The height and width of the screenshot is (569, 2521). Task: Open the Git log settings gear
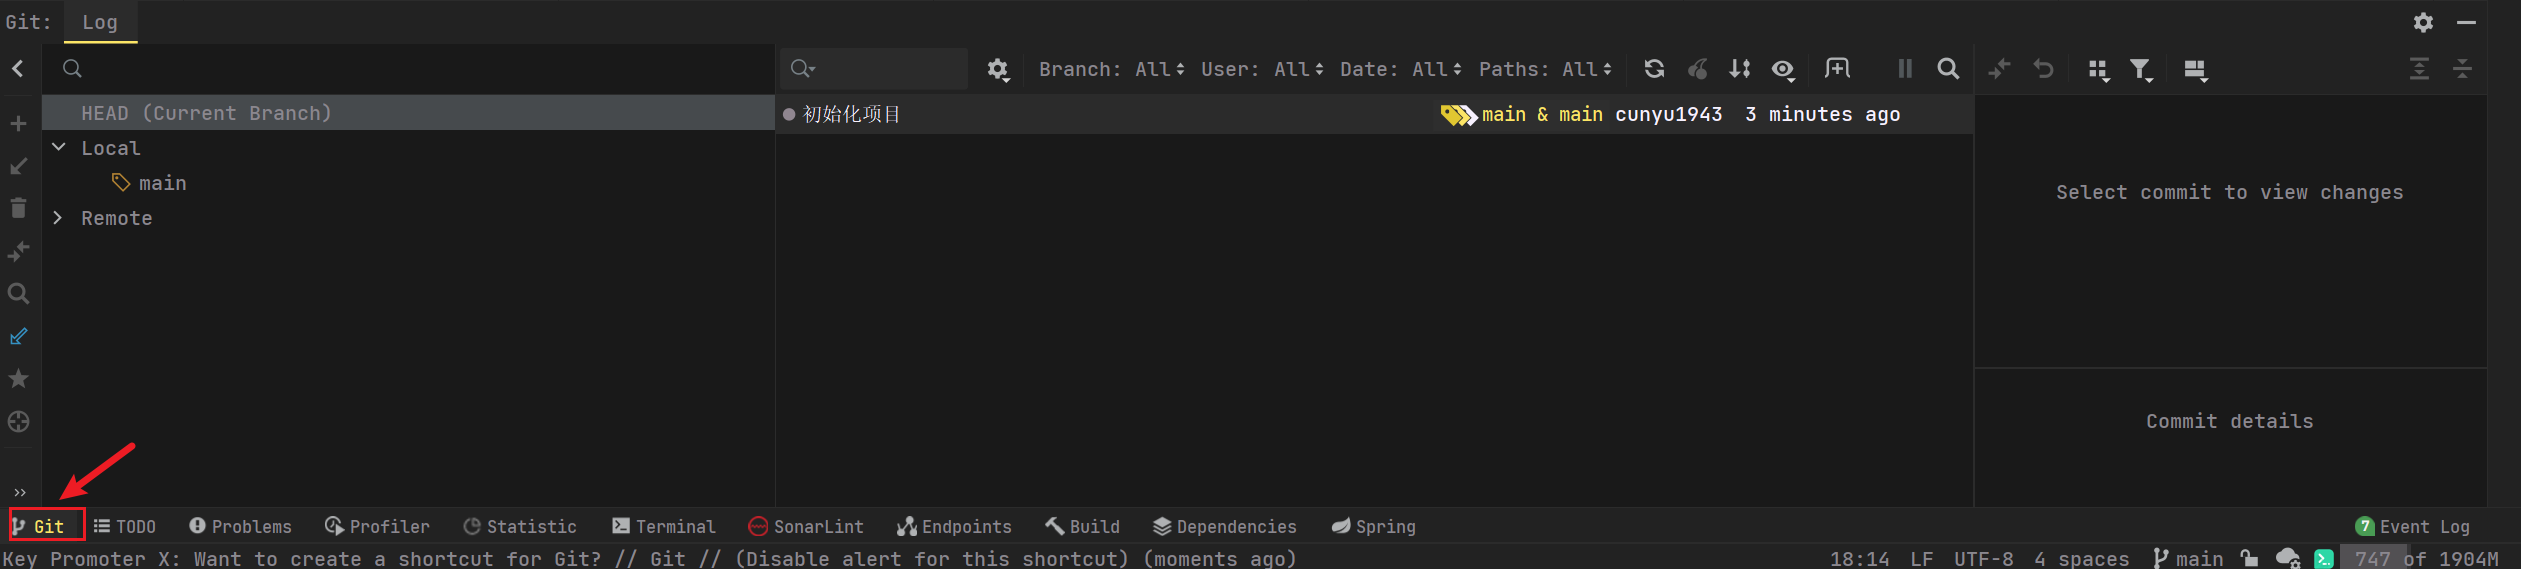pos(997,70)
